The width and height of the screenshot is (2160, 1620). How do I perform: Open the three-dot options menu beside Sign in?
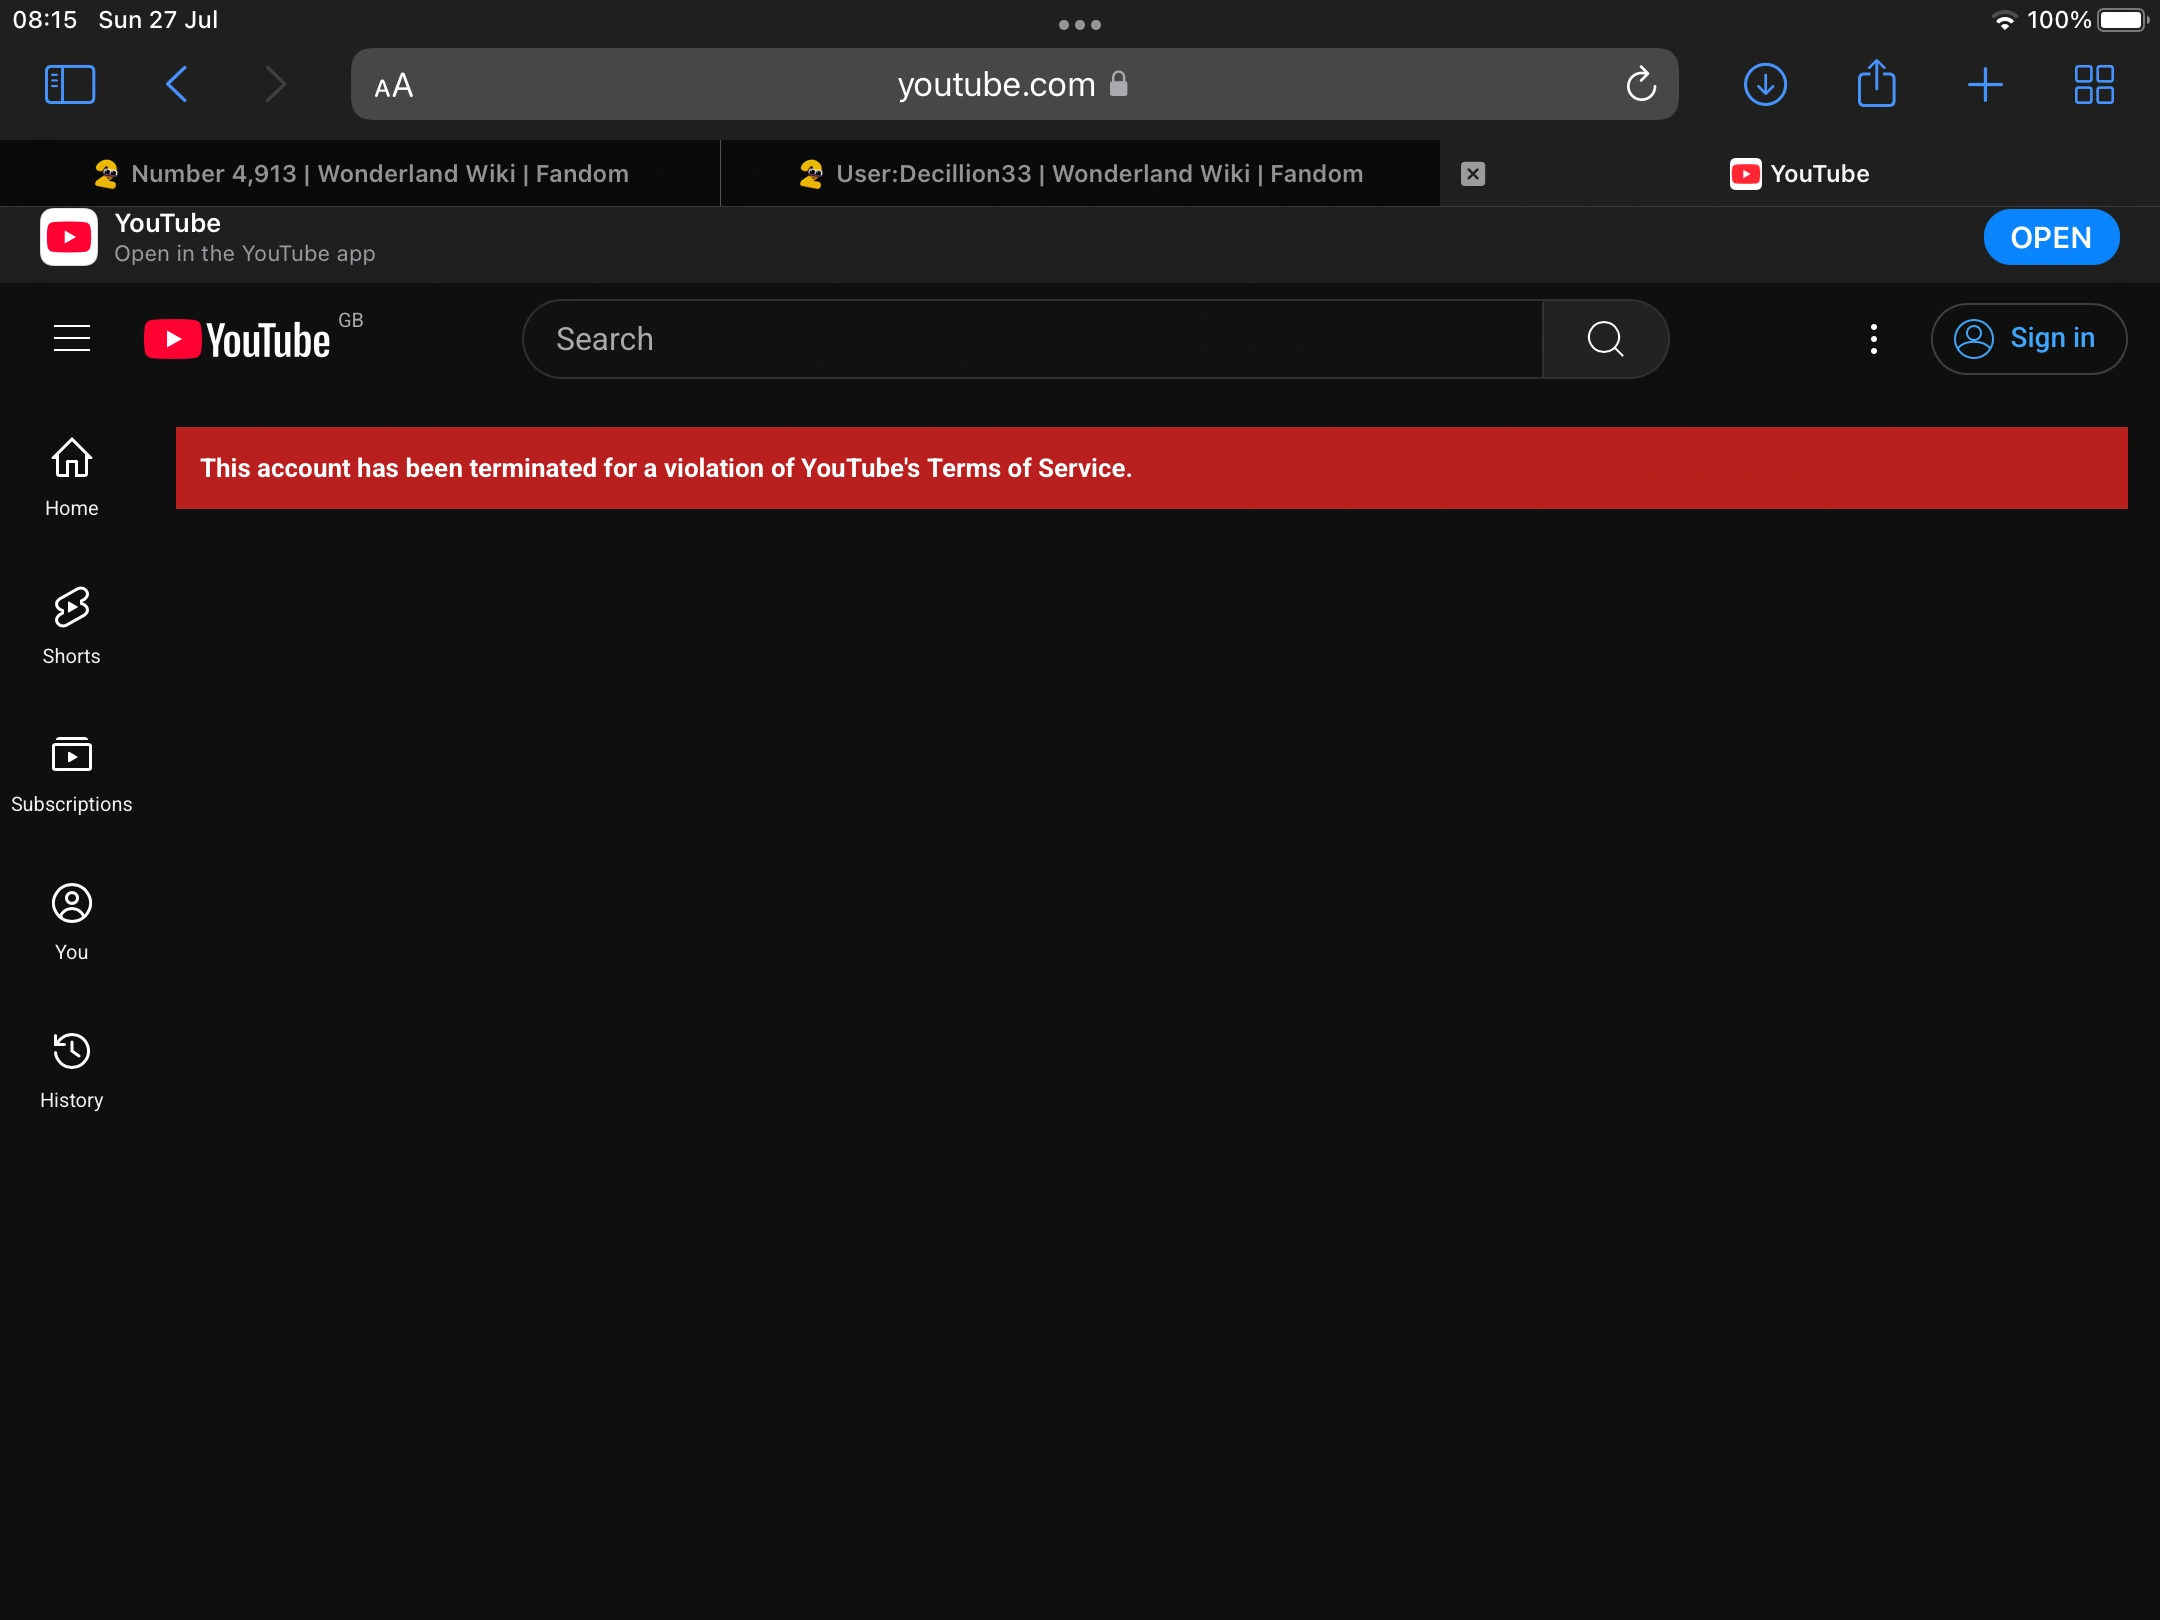click(x=1873, y=339)
